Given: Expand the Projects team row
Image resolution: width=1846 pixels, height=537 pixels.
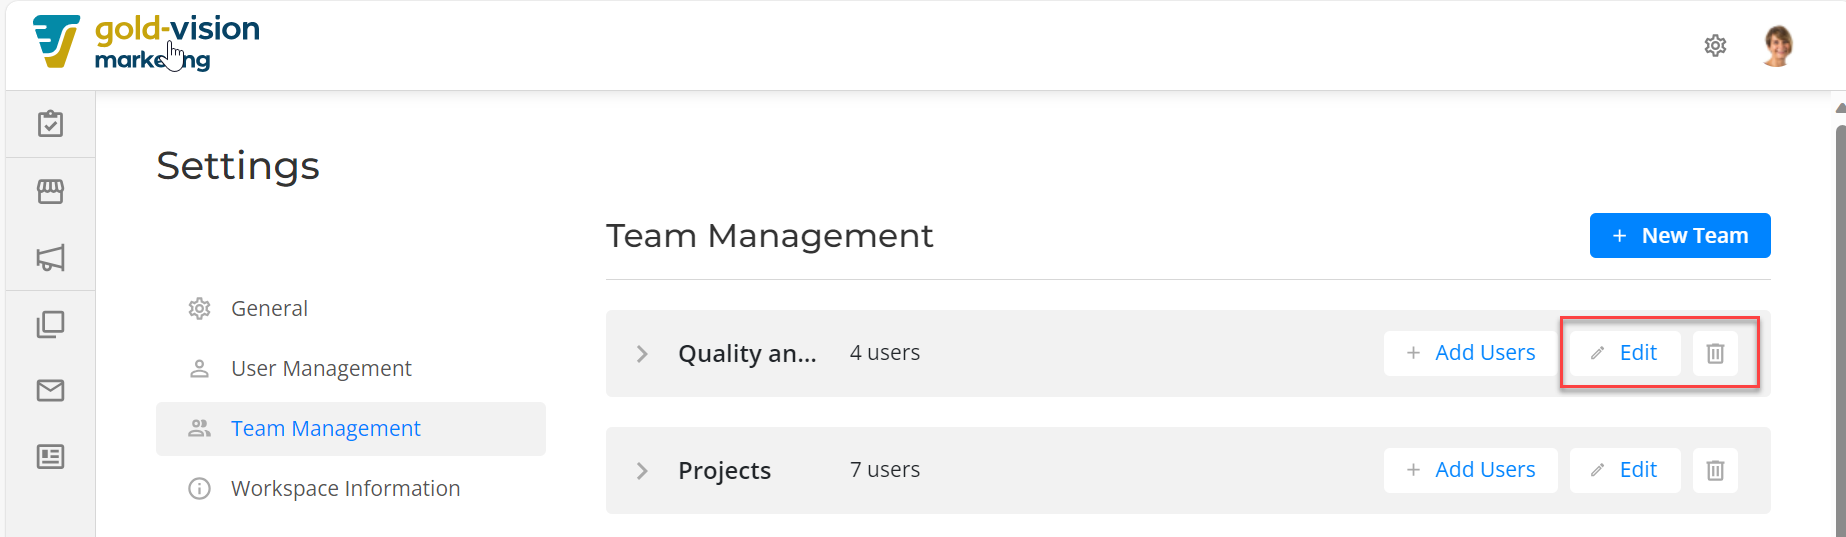Looking at the screenshot, I should (x=642, y=471).
